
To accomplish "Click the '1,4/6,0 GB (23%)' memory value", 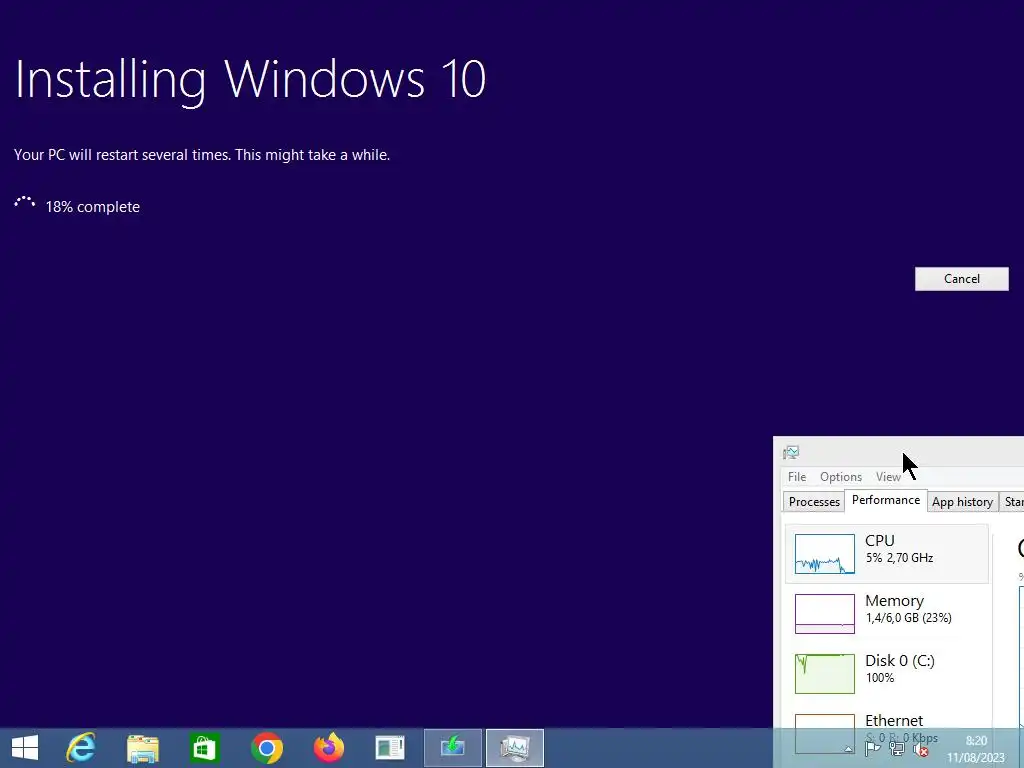I will click(908, 618).
